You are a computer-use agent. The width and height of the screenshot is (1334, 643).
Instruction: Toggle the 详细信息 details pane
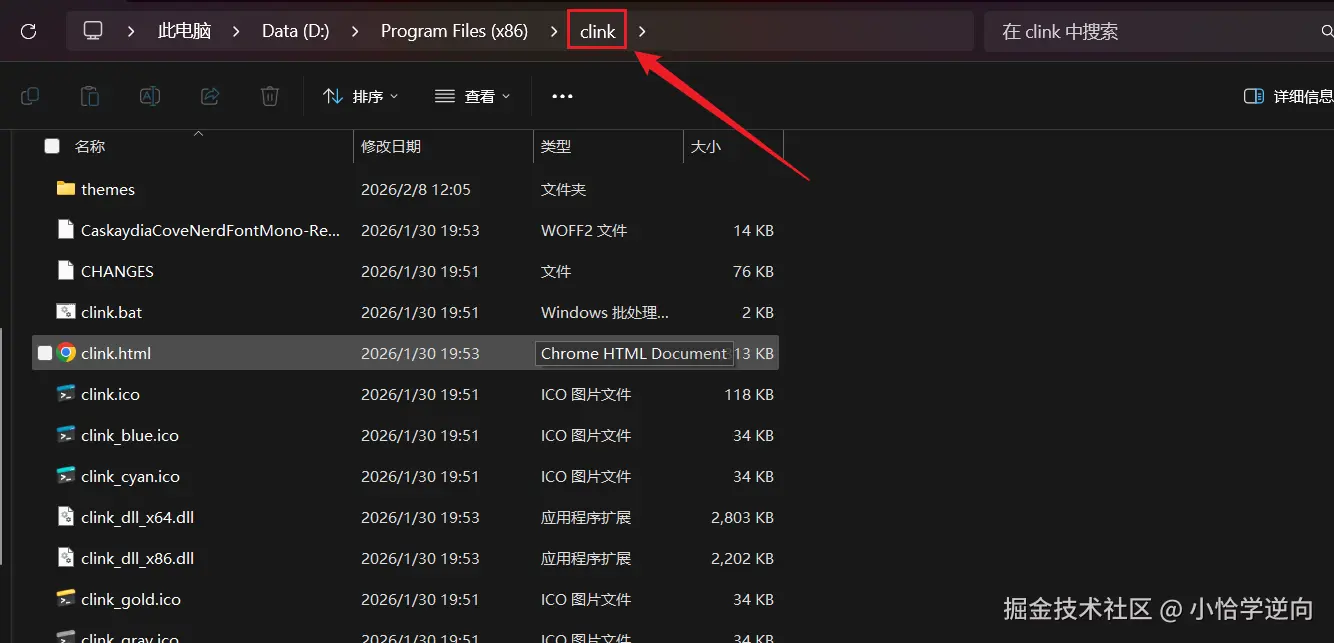click(x=1288, y=96)
